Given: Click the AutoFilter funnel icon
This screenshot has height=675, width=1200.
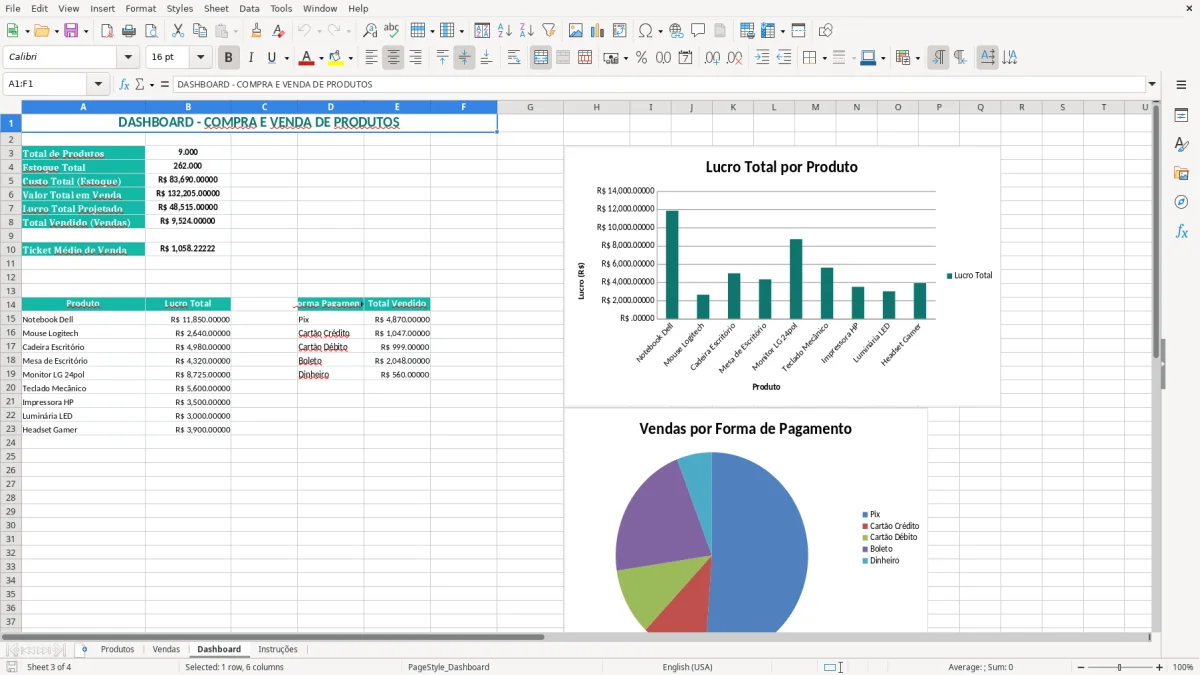Looking at the screenshot, I should pyautogui.click(x=549, y=31).
